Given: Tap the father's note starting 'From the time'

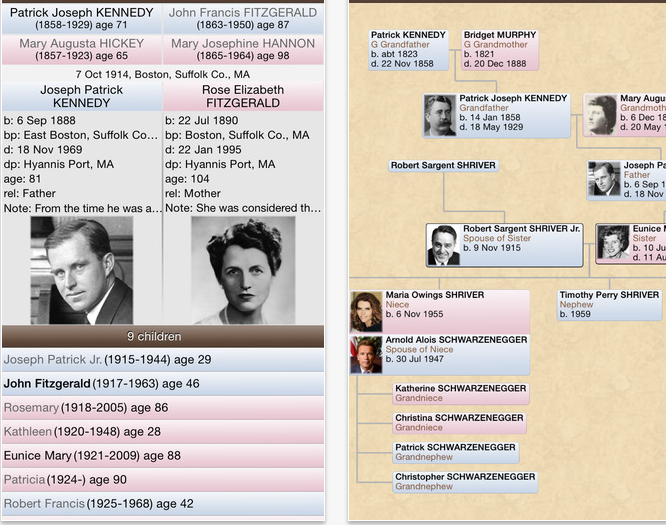Looking at the screenshot, I should [82, 209].
